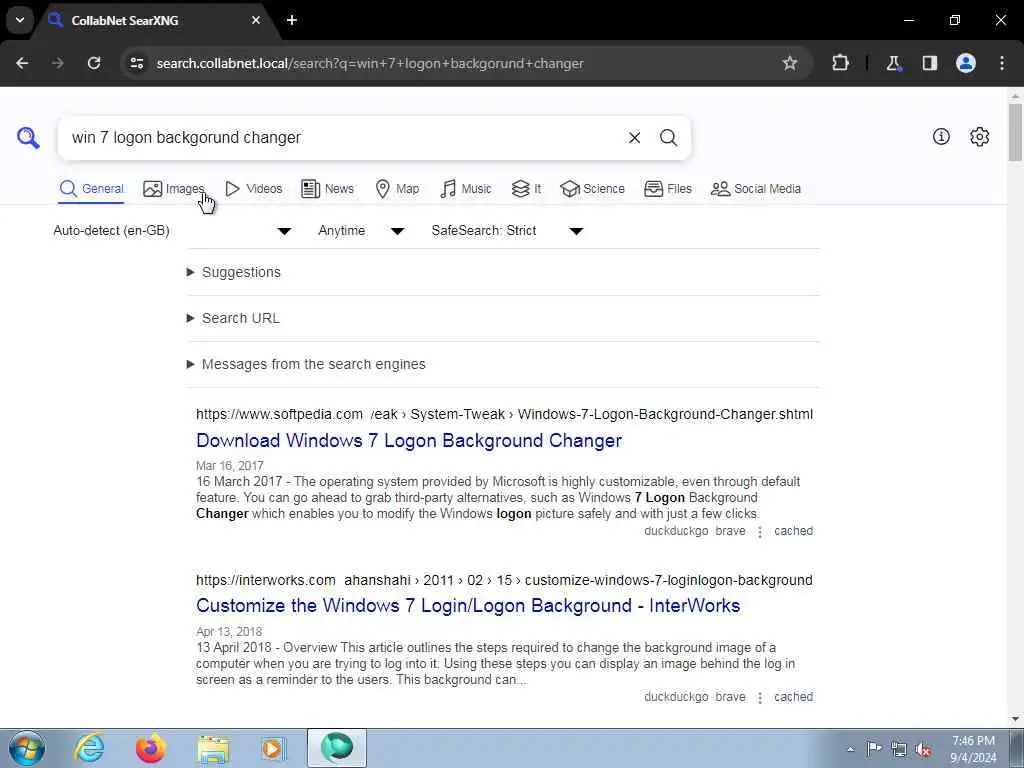Switch to the It tab
Viewport: 1024px width, 768px height.
coord(526,189)
